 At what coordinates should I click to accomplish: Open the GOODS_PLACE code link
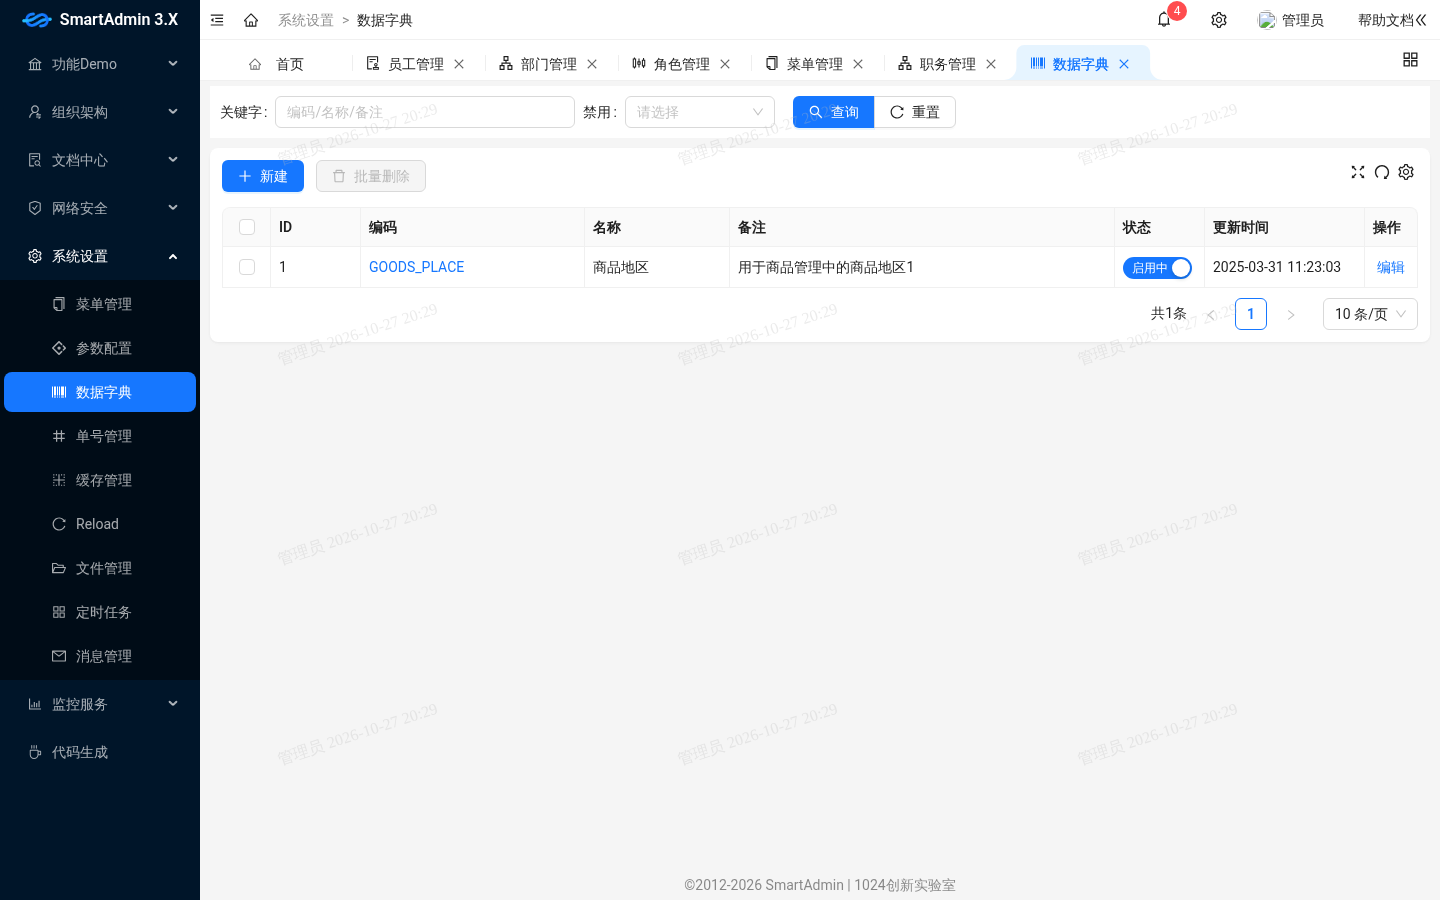(417, 267)
